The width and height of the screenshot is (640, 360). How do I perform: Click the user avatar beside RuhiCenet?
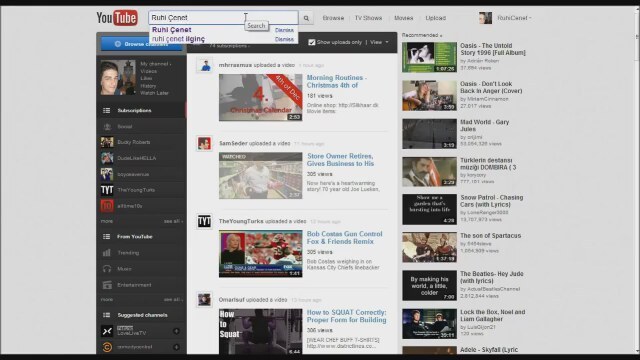click(485, 18)
